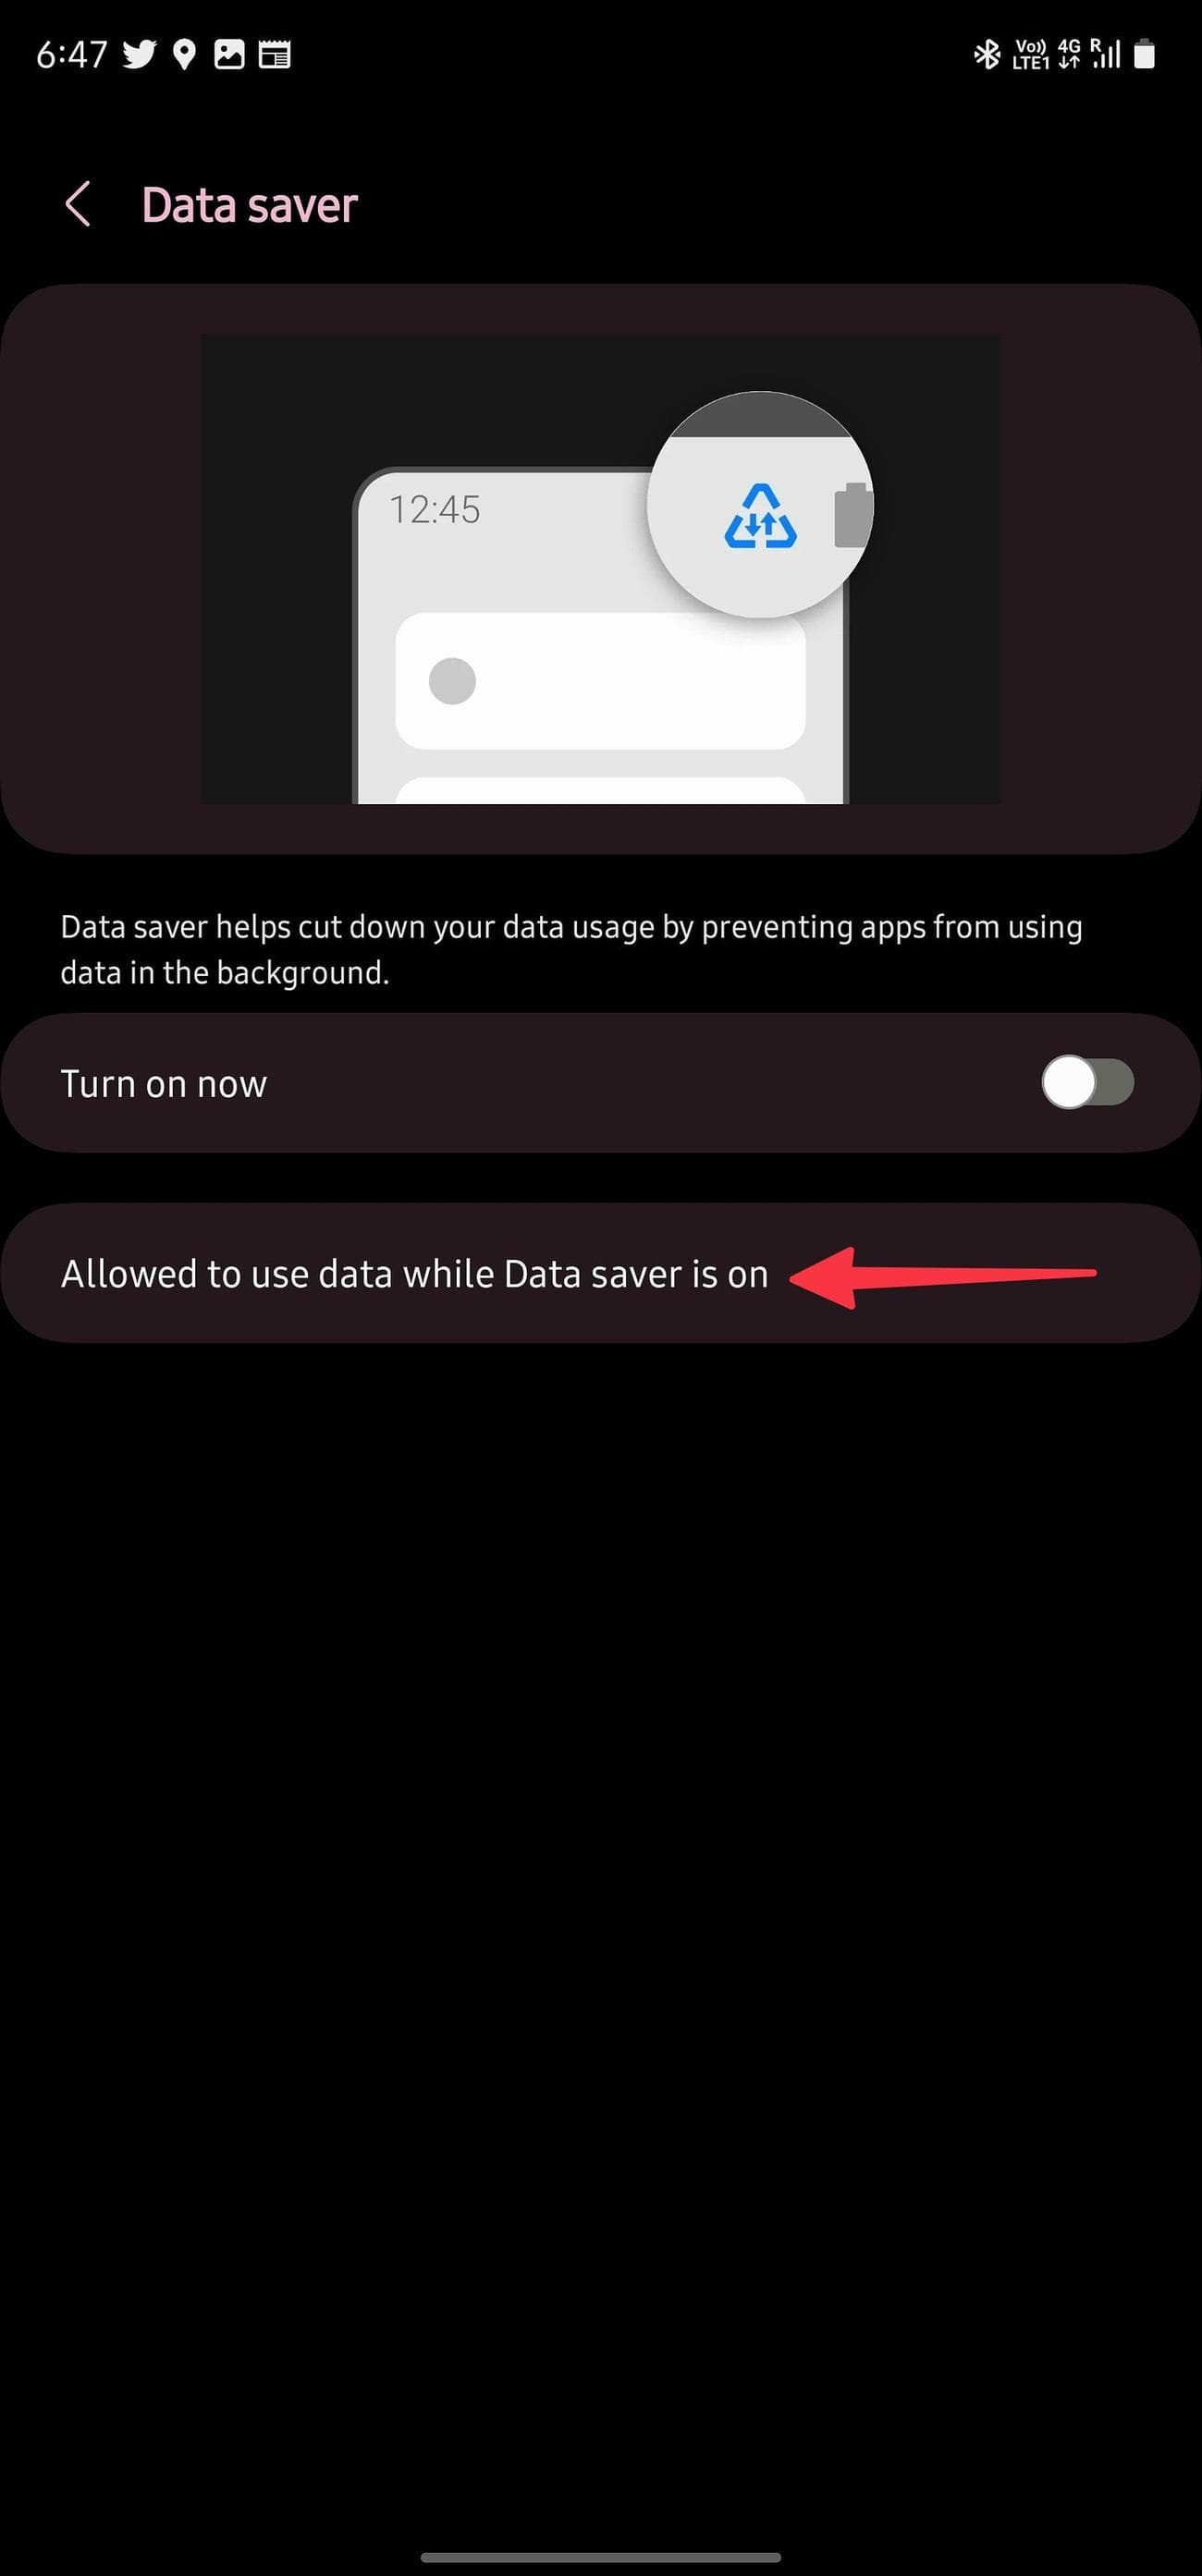Tap the blue data saver triangle icon
The image size is (1202, 2576).
tap(760, 517)
